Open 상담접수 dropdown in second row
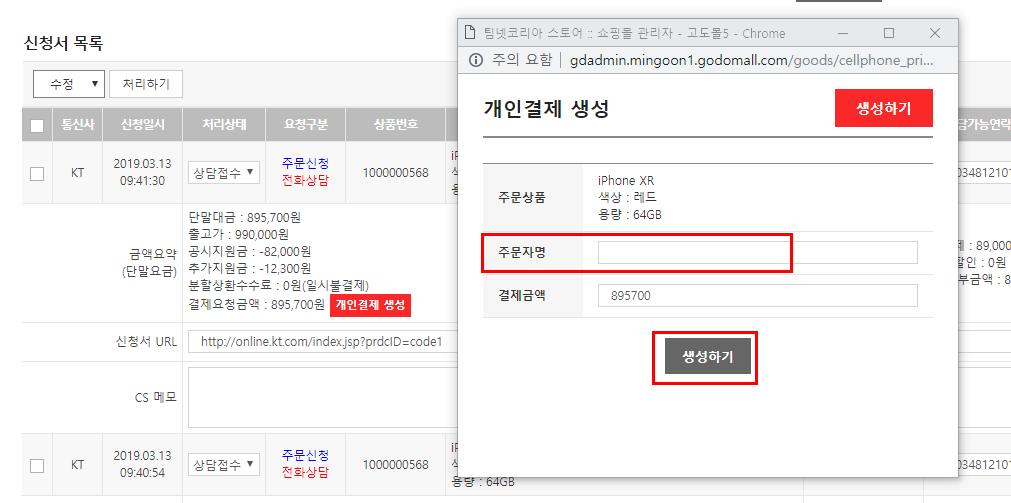The width and height of the screenshot is (1011, 503). point(224,465)
